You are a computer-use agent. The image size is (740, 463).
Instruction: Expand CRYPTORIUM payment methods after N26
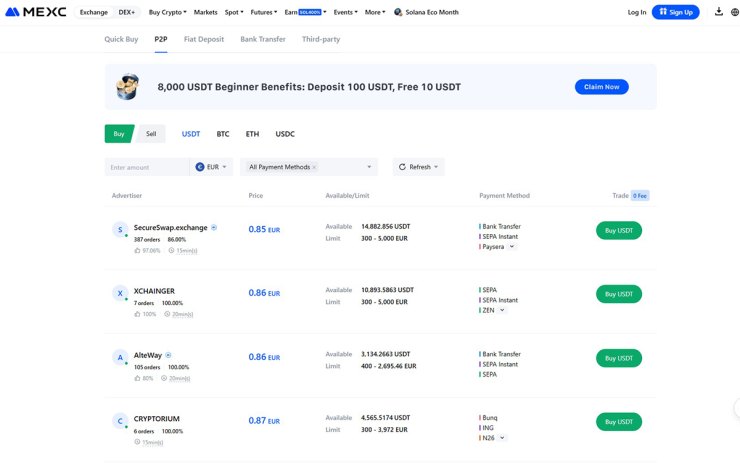[x=502, y=438]
